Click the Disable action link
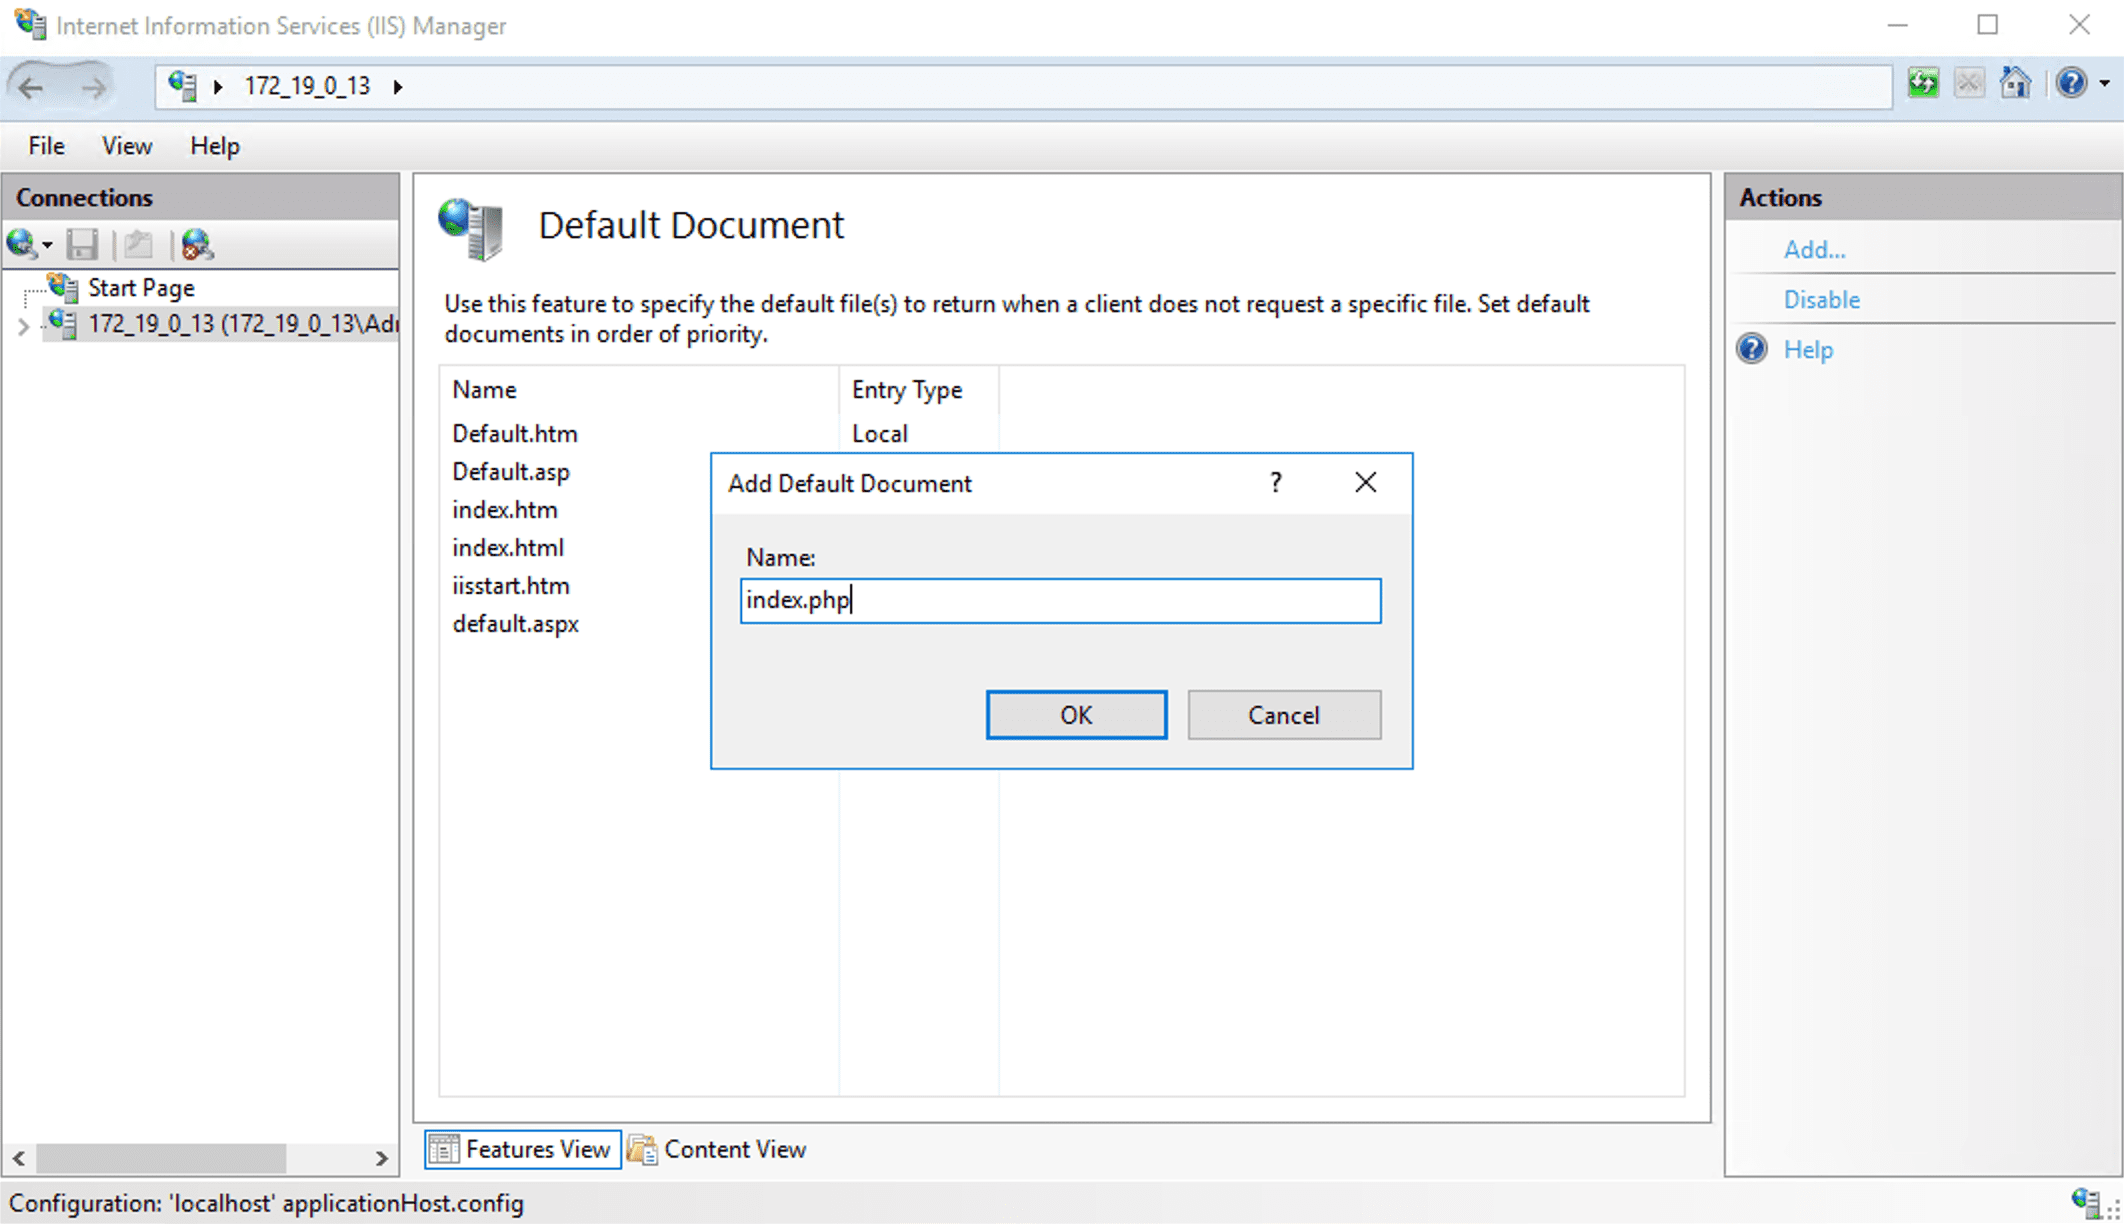2124x1224 pixels. point(1822,300)
